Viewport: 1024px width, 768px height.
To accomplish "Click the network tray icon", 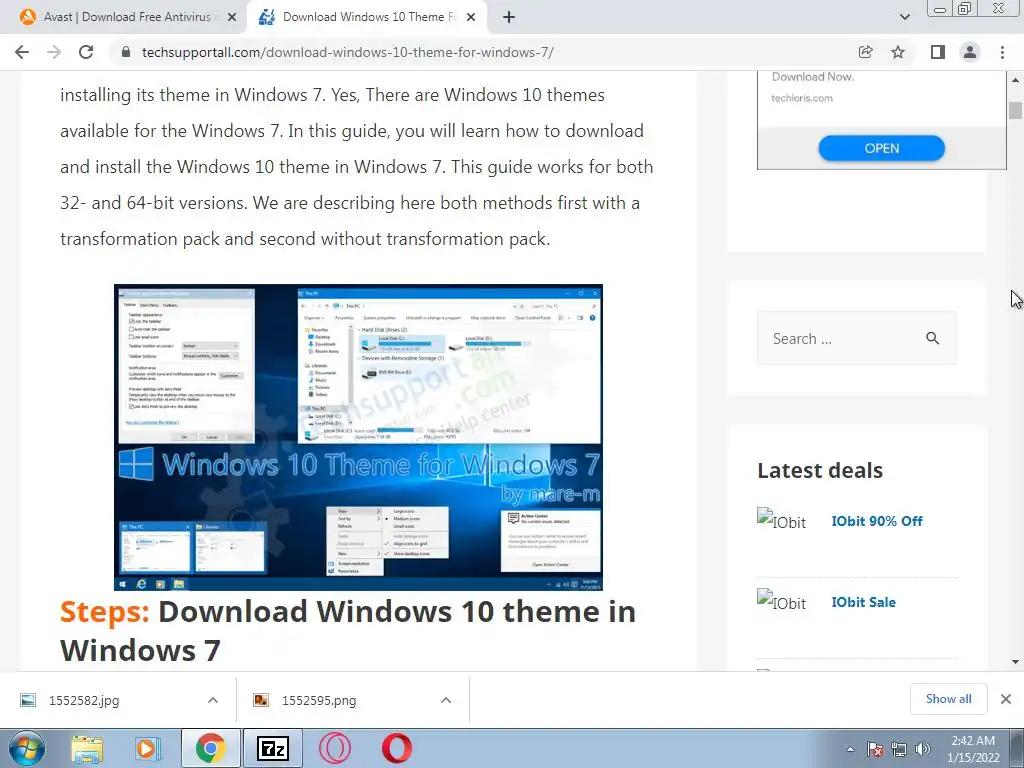I will (899, 749).
